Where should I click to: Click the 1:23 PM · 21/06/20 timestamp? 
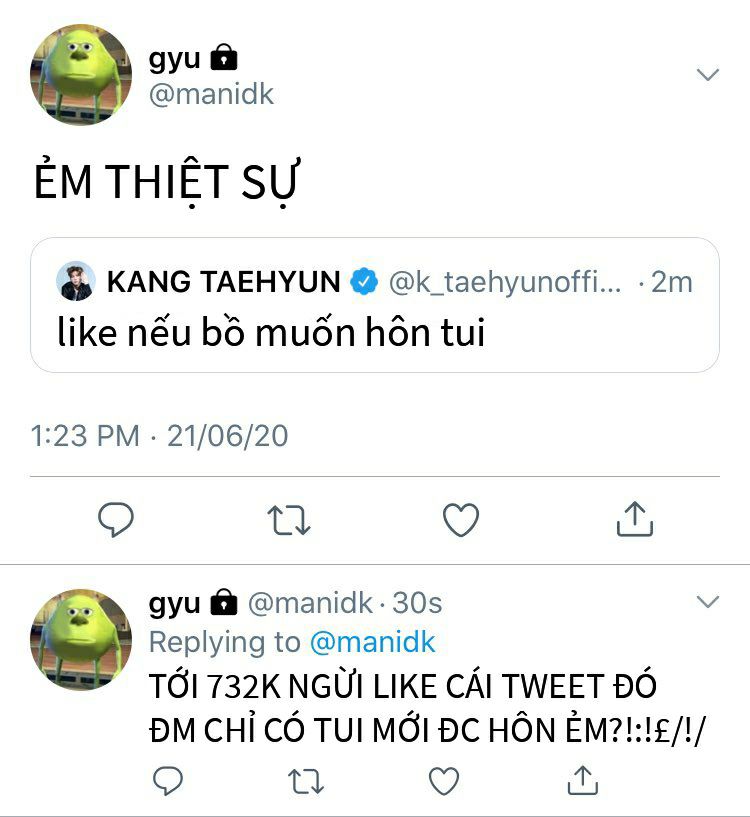click(159, 436)
